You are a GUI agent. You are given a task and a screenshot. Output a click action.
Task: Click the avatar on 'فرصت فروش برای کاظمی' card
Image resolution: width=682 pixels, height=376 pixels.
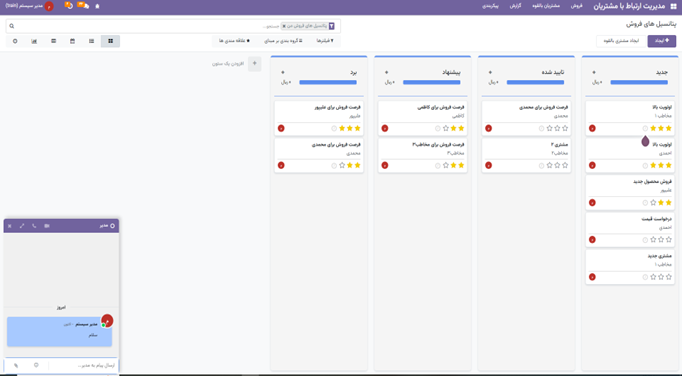click(x=384, y=128)
